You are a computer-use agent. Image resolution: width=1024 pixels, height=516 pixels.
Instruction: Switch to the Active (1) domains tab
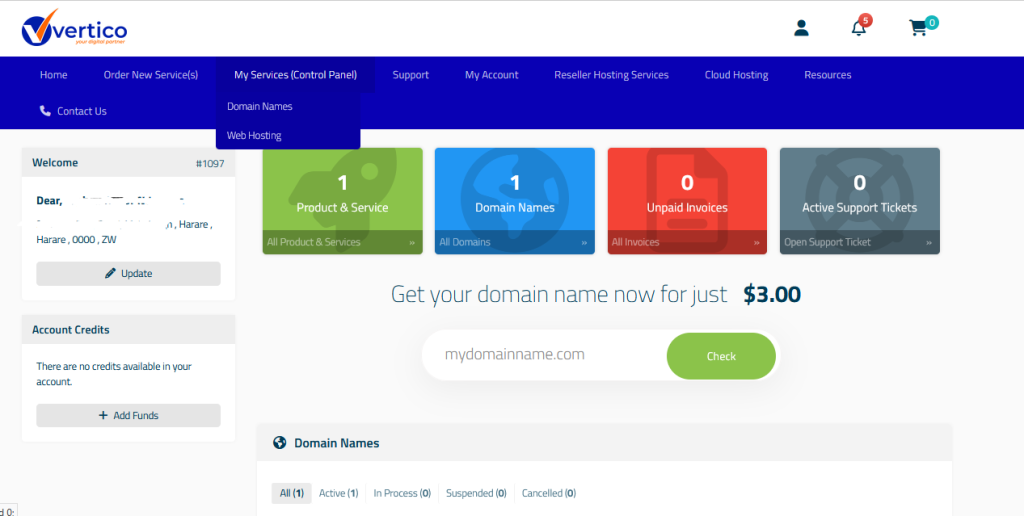pos(338,493)
